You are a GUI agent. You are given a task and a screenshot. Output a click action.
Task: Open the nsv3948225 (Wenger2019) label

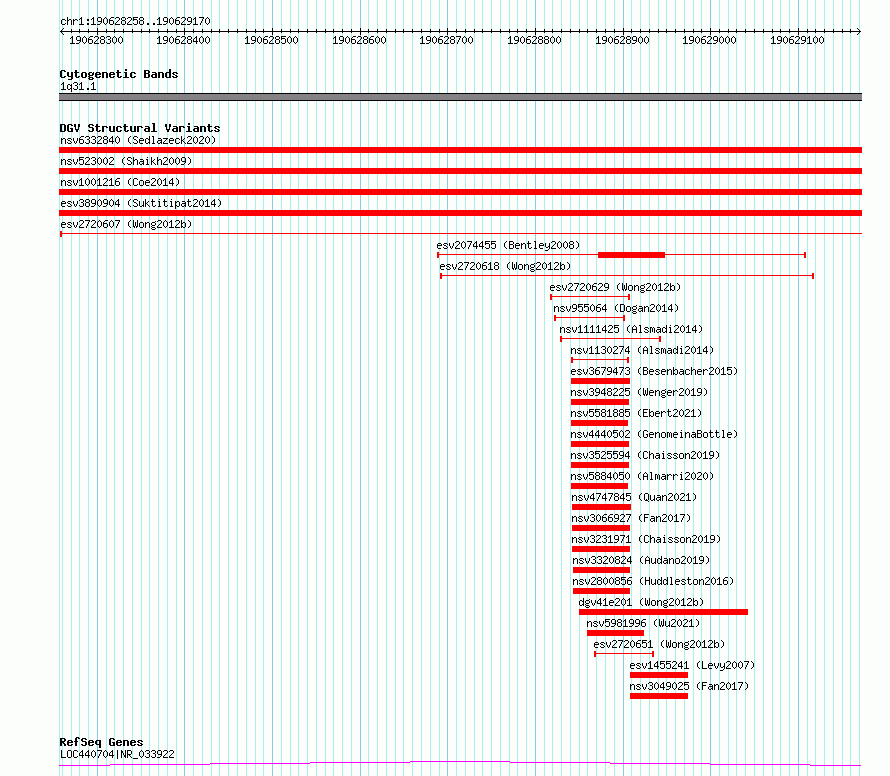click(639, 392)
